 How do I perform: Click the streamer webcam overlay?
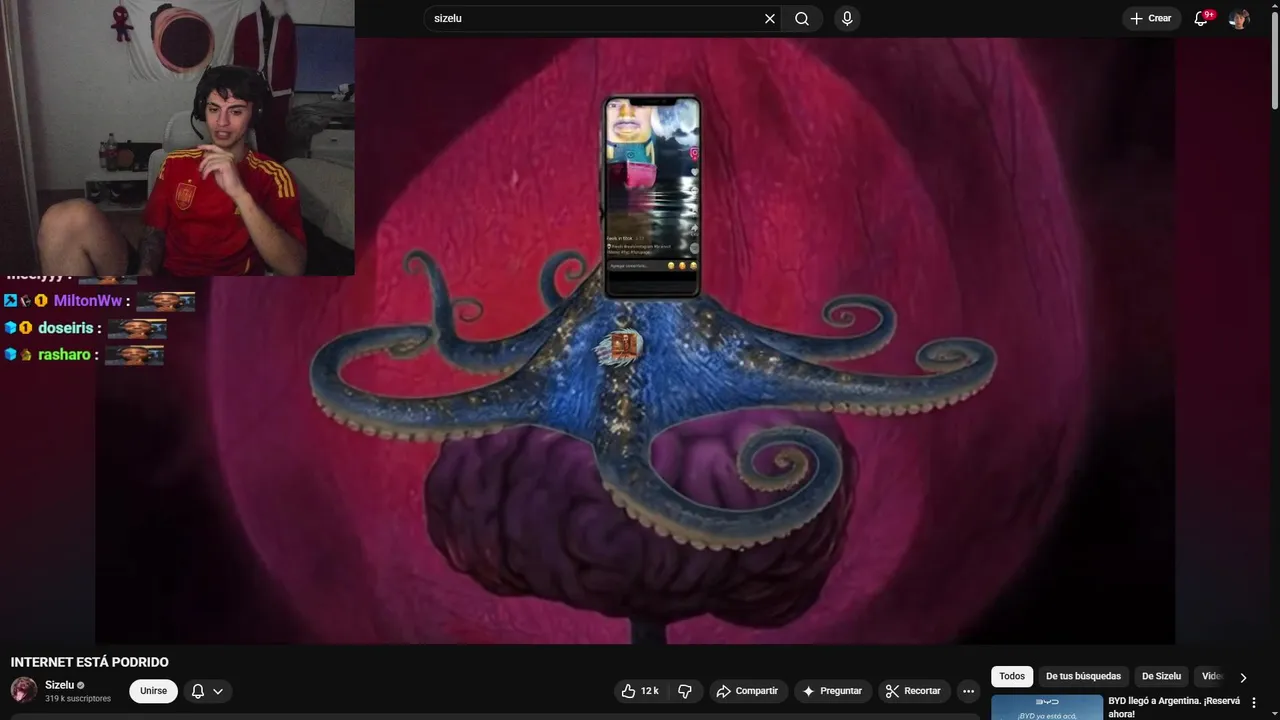(177, 138)
